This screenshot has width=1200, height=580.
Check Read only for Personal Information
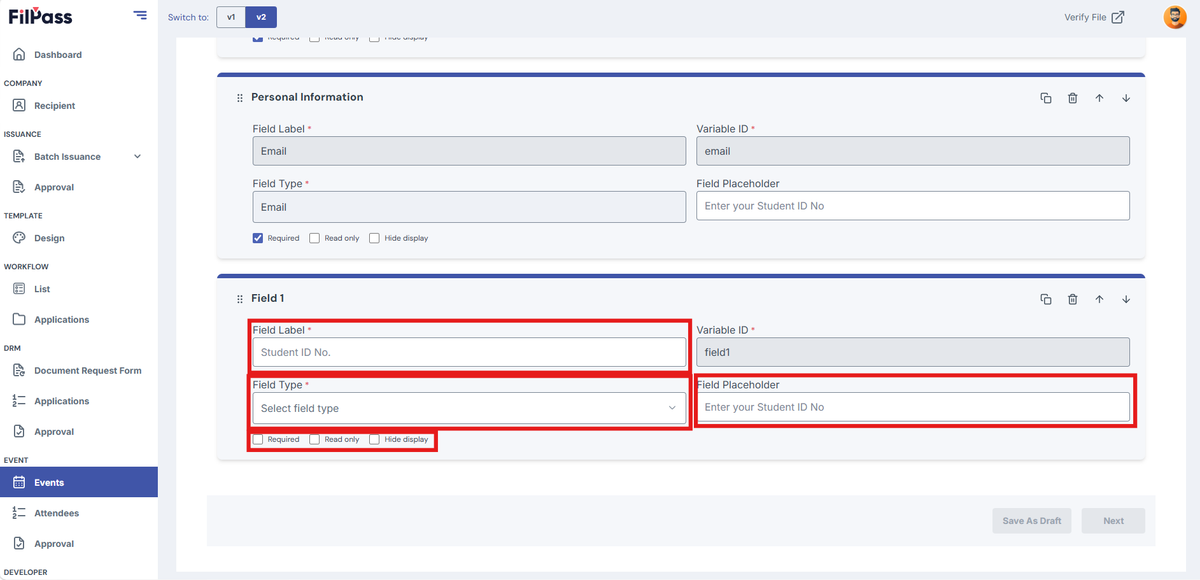click(314, 238)
